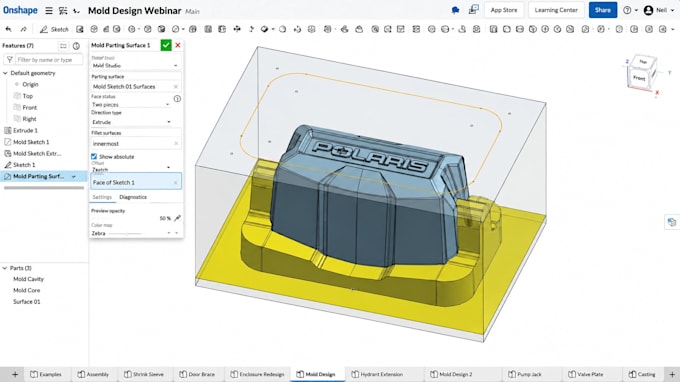Switch to the Enclosure Redesign tab

click(x=258, y=374)
